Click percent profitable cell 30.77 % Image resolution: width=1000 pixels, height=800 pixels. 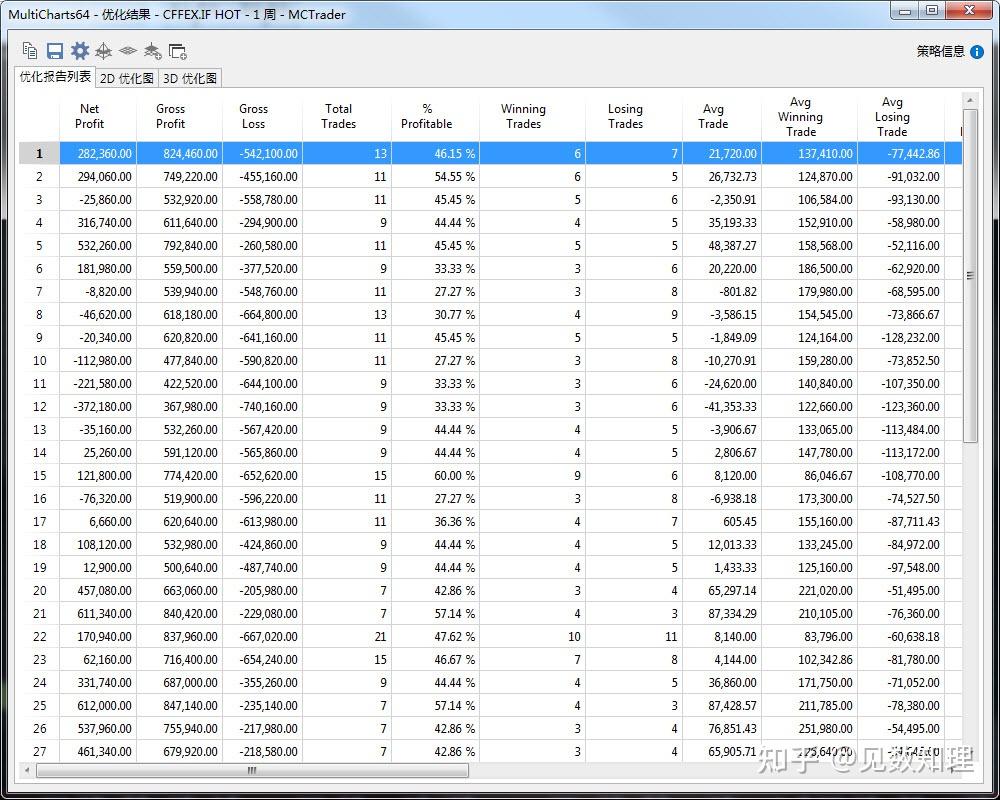tap(436, 315)
